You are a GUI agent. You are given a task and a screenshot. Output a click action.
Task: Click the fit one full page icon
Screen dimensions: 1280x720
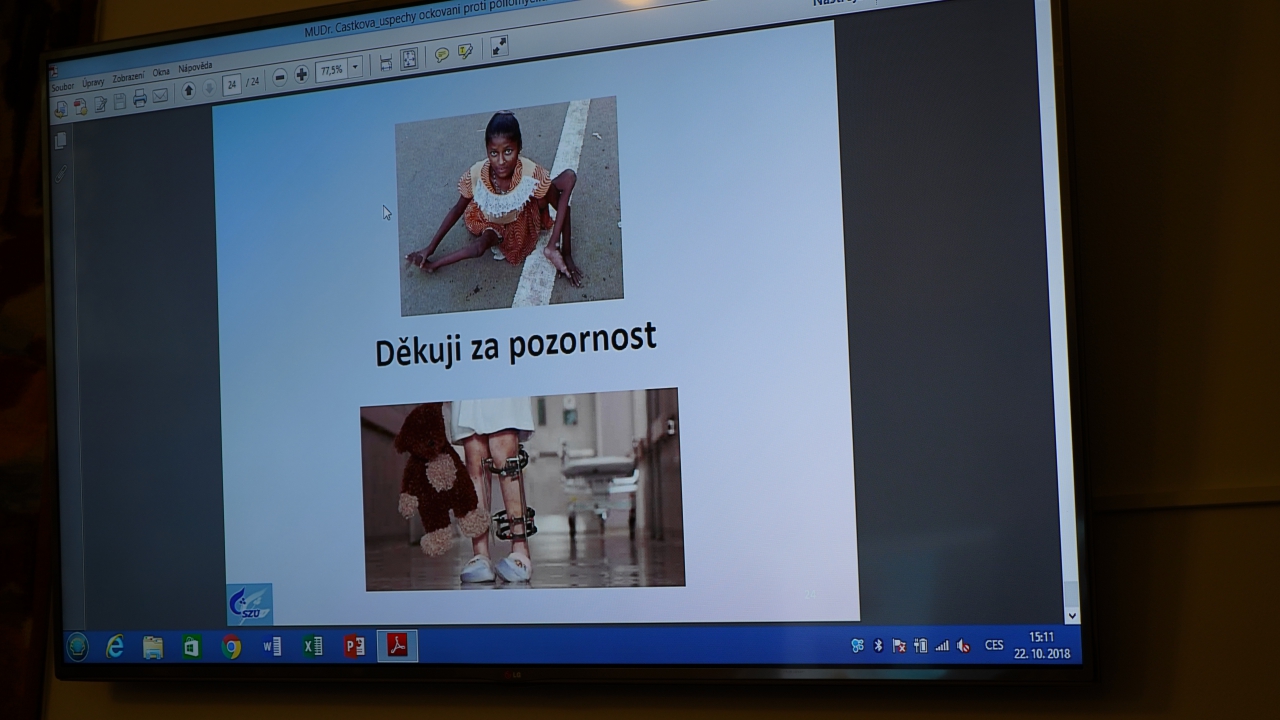coord(409,59)
